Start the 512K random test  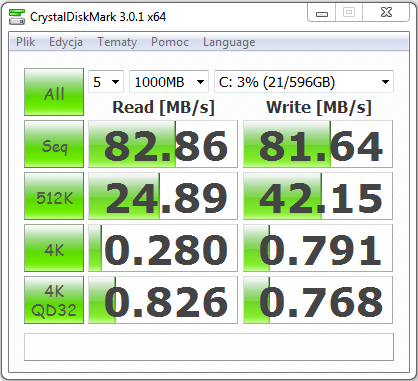pyautogui.click(x=54, y=196)
